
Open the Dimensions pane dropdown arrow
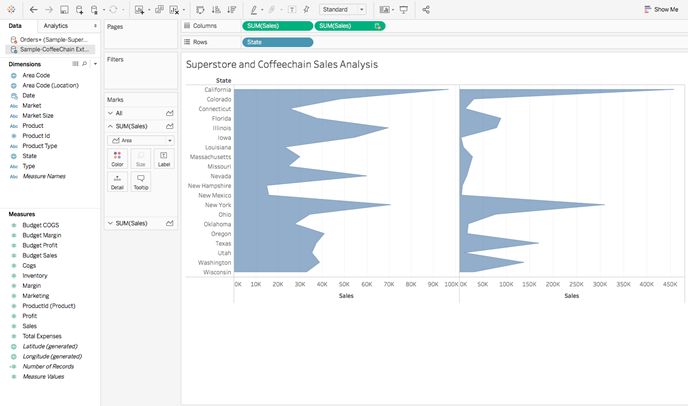(x=95, y=64)
